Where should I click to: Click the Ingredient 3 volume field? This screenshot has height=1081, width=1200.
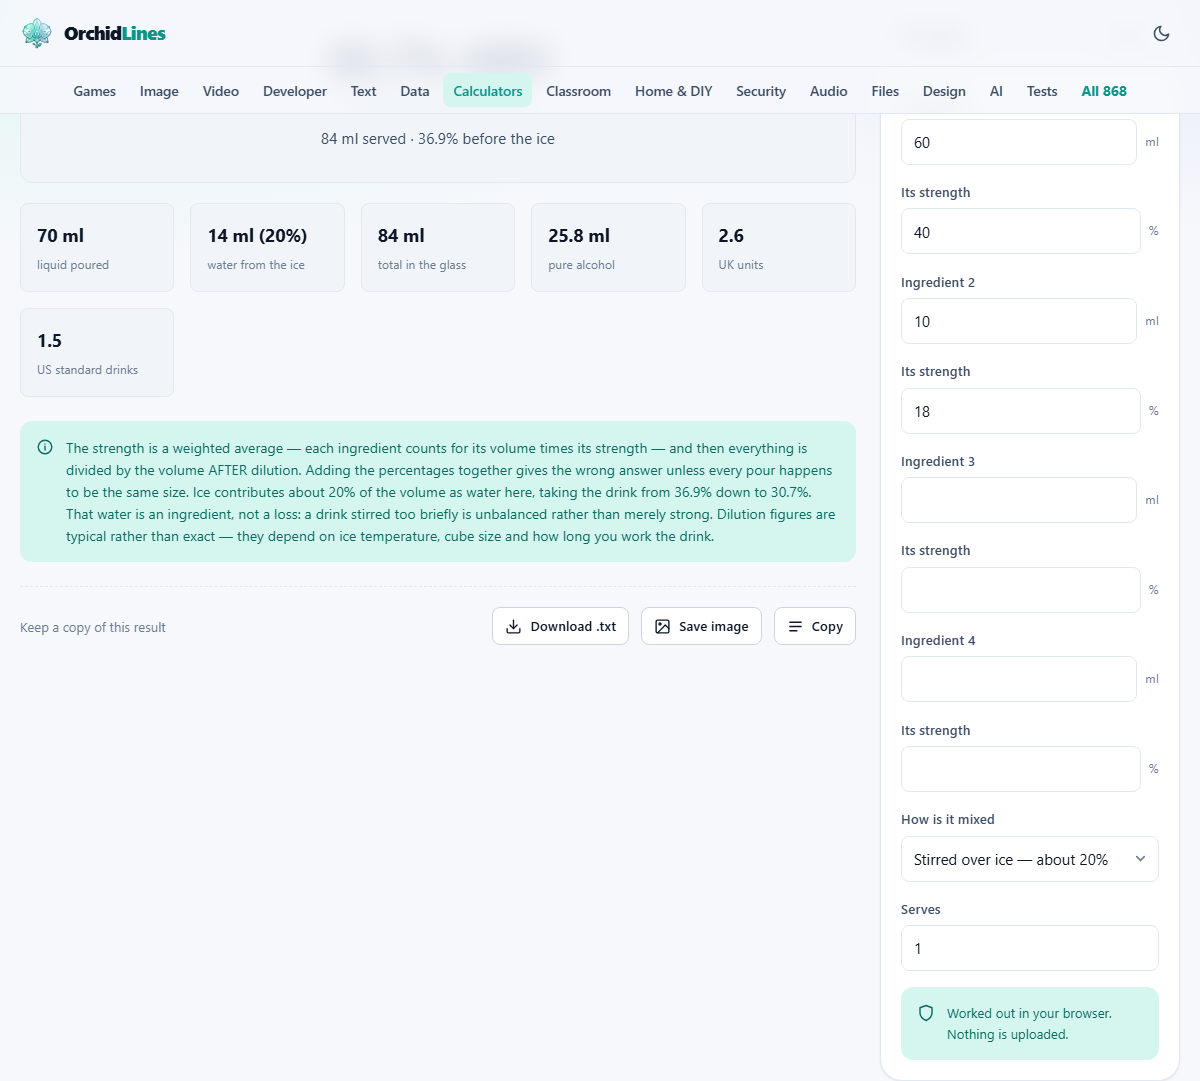(1019, 500)
